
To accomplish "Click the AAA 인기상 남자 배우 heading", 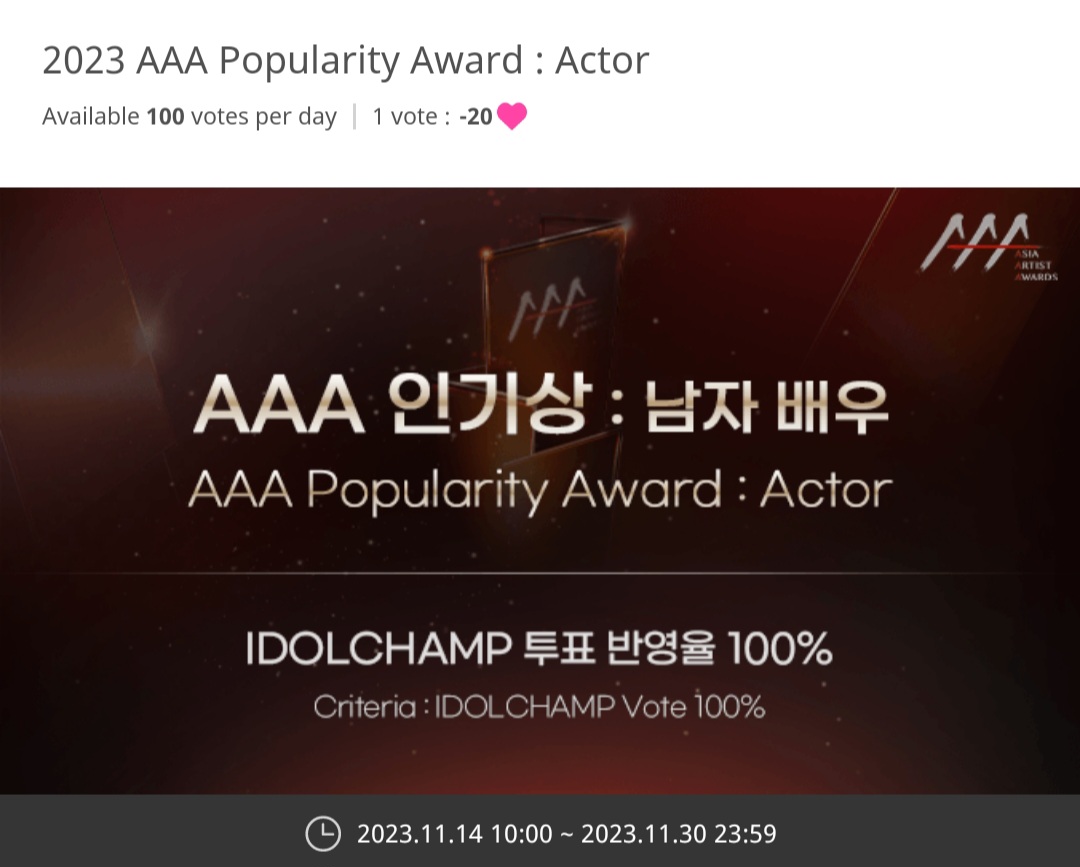I will (x=541, y=404).
